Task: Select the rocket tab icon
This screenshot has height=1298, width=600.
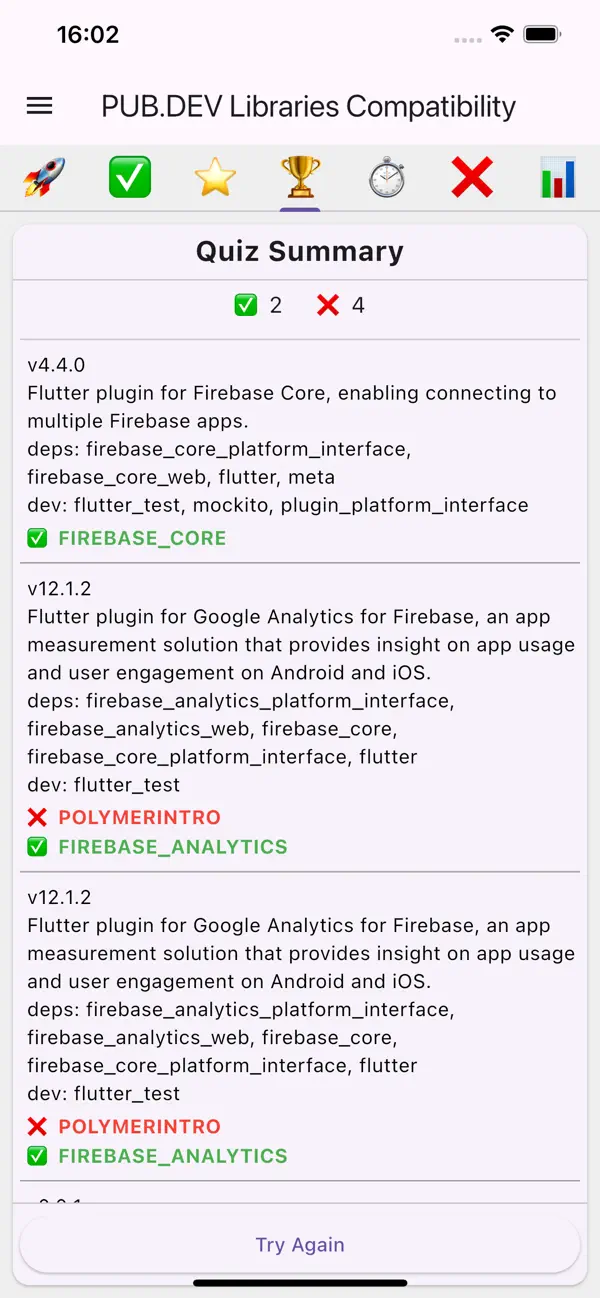Action: pos(43,177)
